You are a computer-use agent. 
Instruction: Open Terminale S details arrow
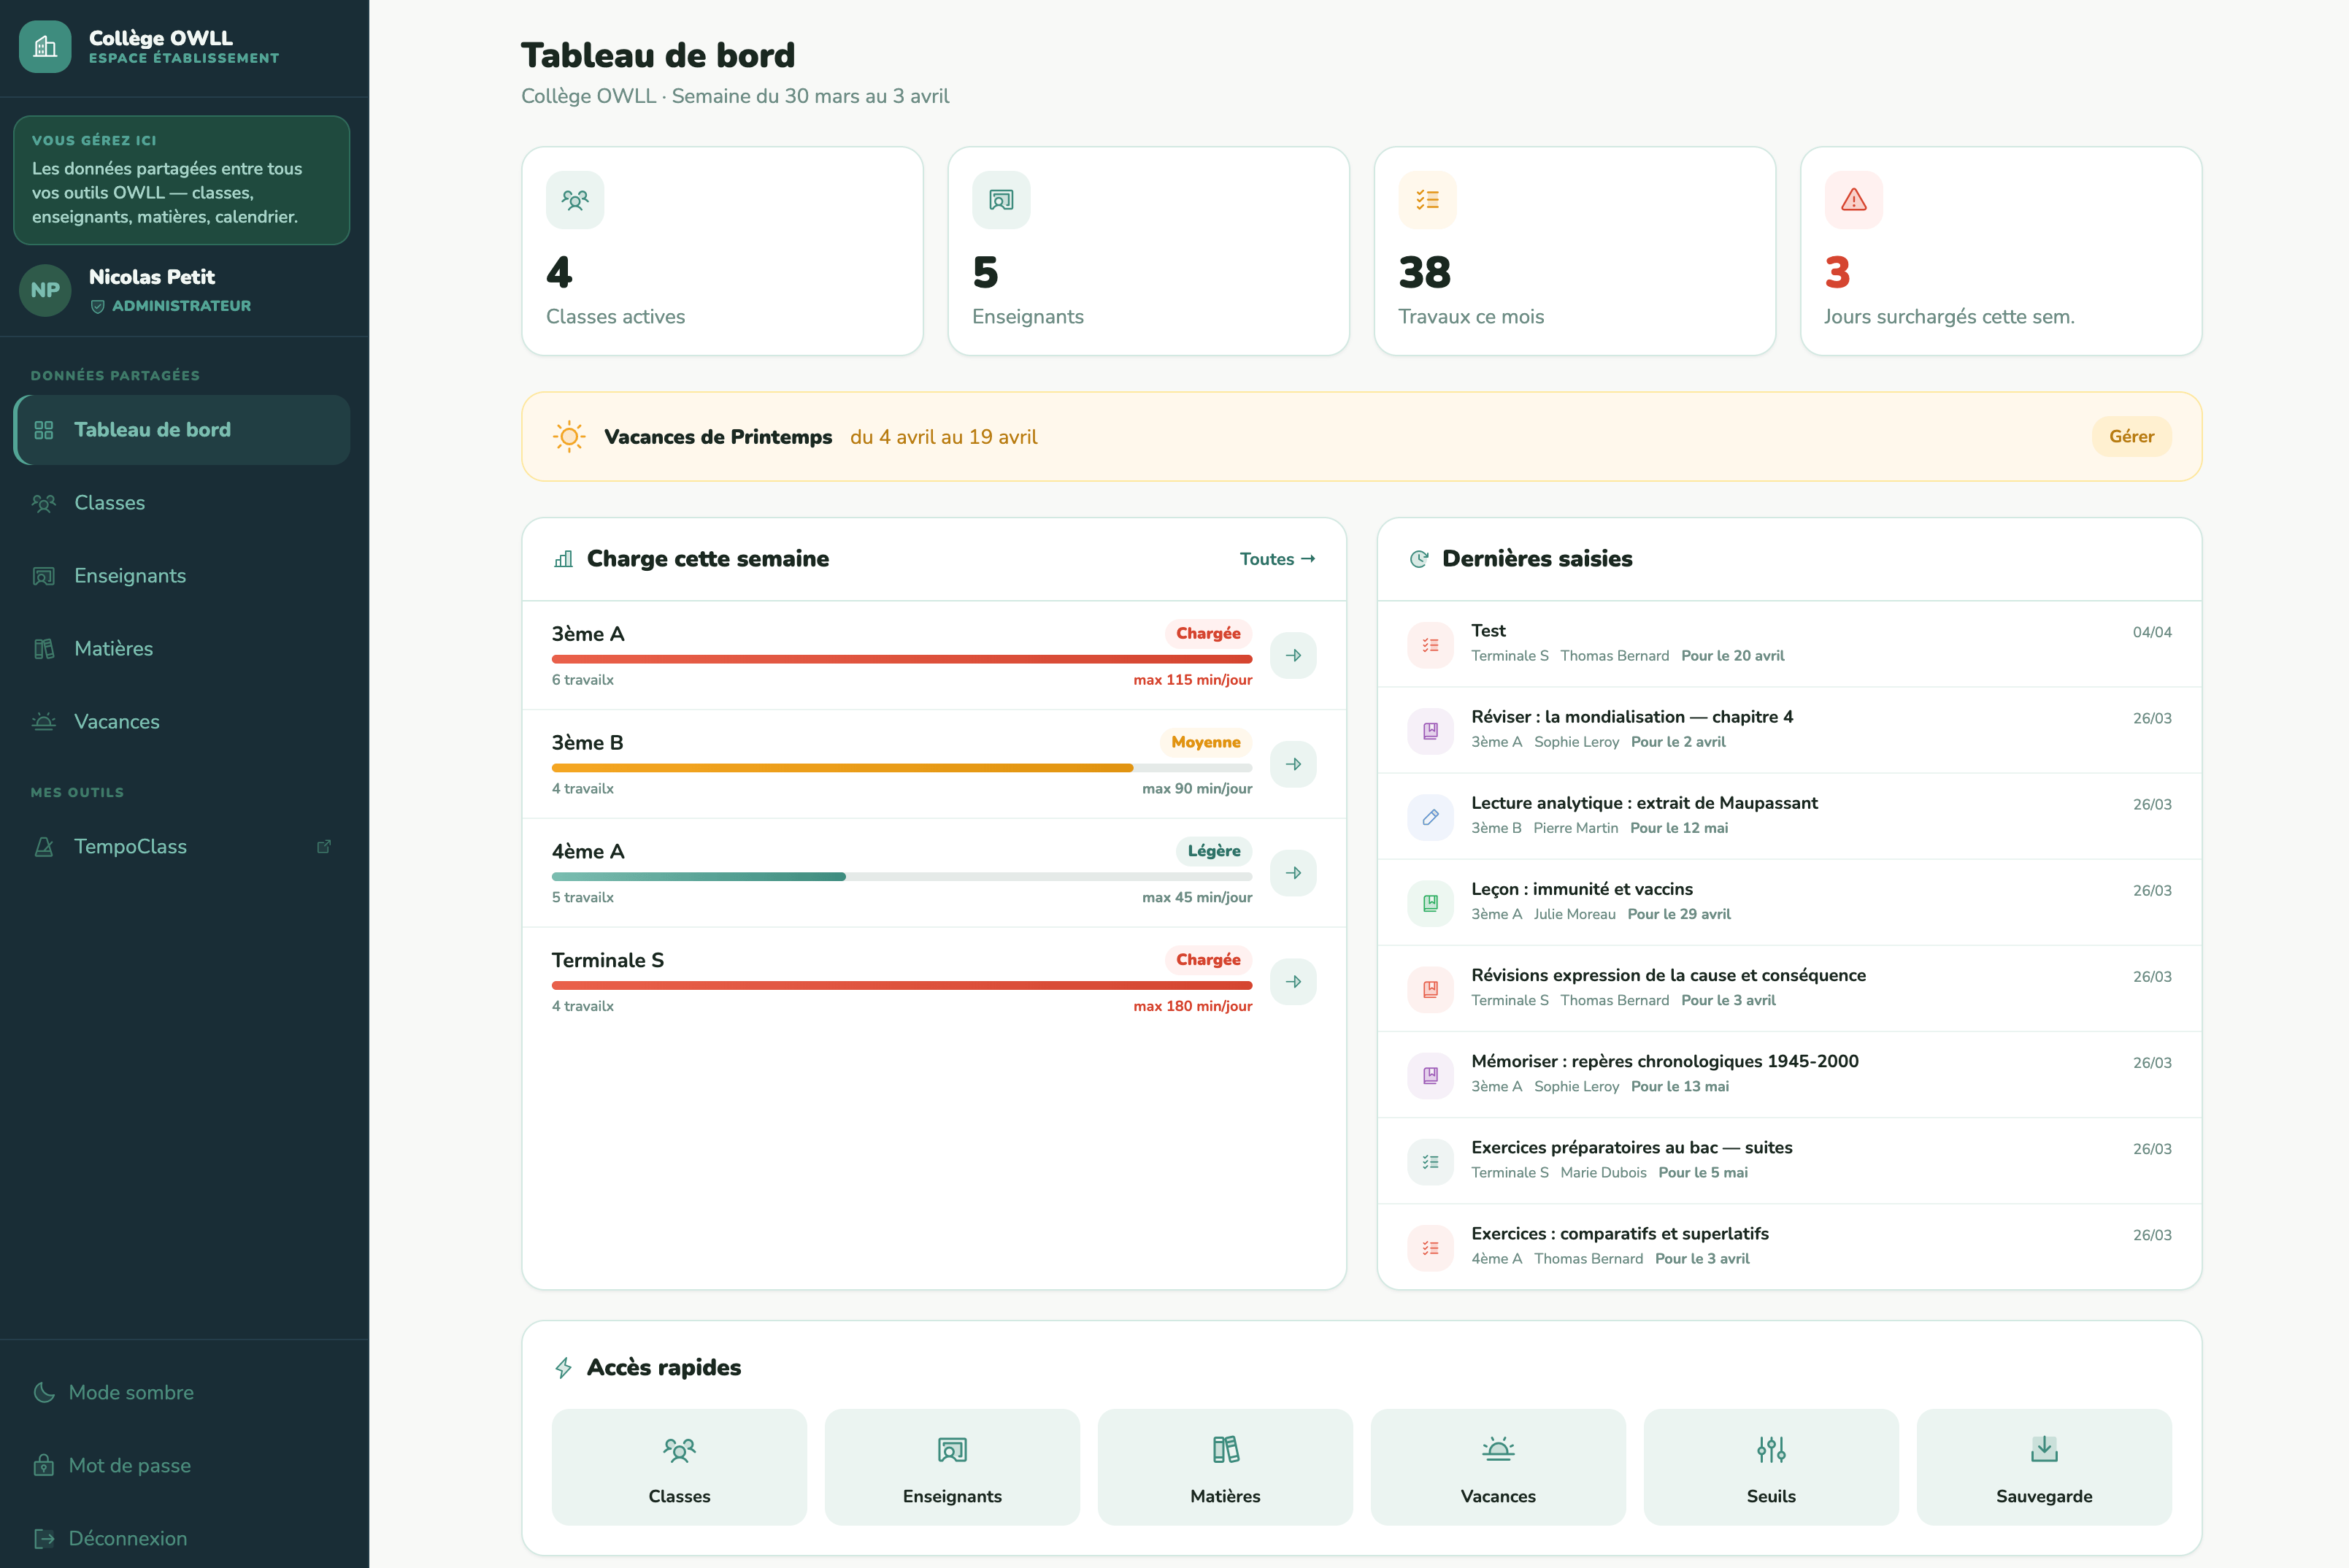tap(1293, 983)
